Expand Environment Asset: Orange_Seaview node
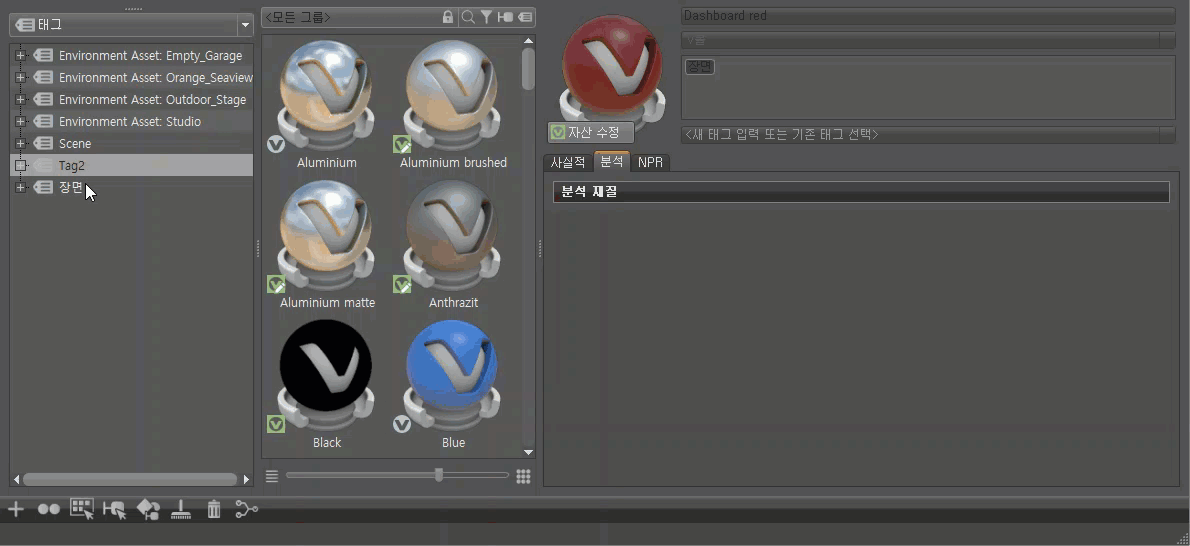1190x546 pixels. click(20, 77)
